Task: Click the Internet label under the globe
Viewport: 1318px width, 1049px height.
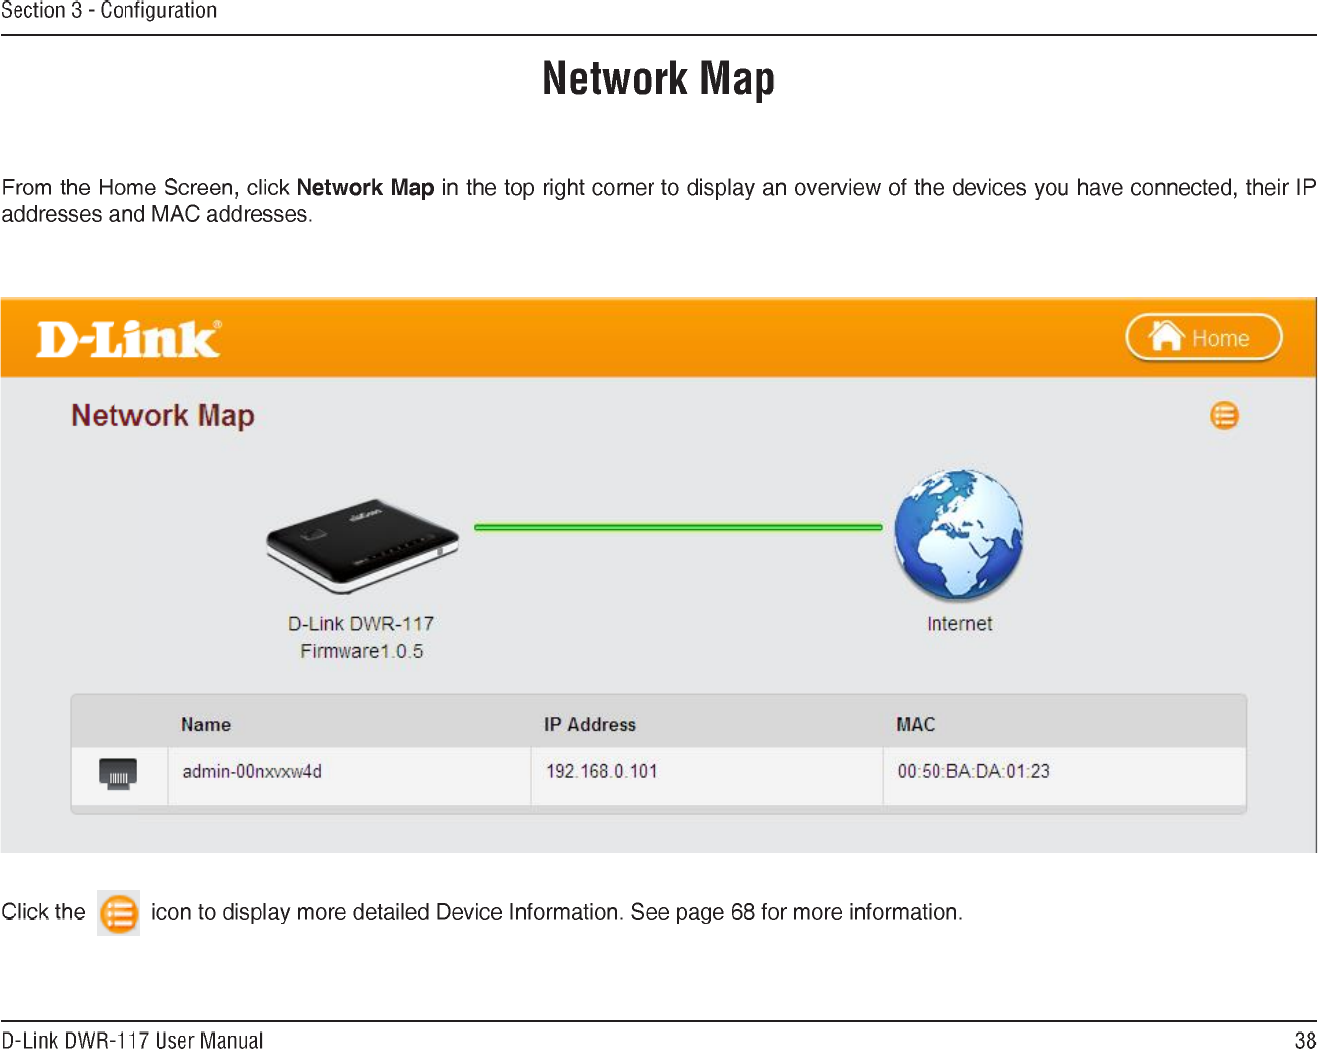Action: 959,624
